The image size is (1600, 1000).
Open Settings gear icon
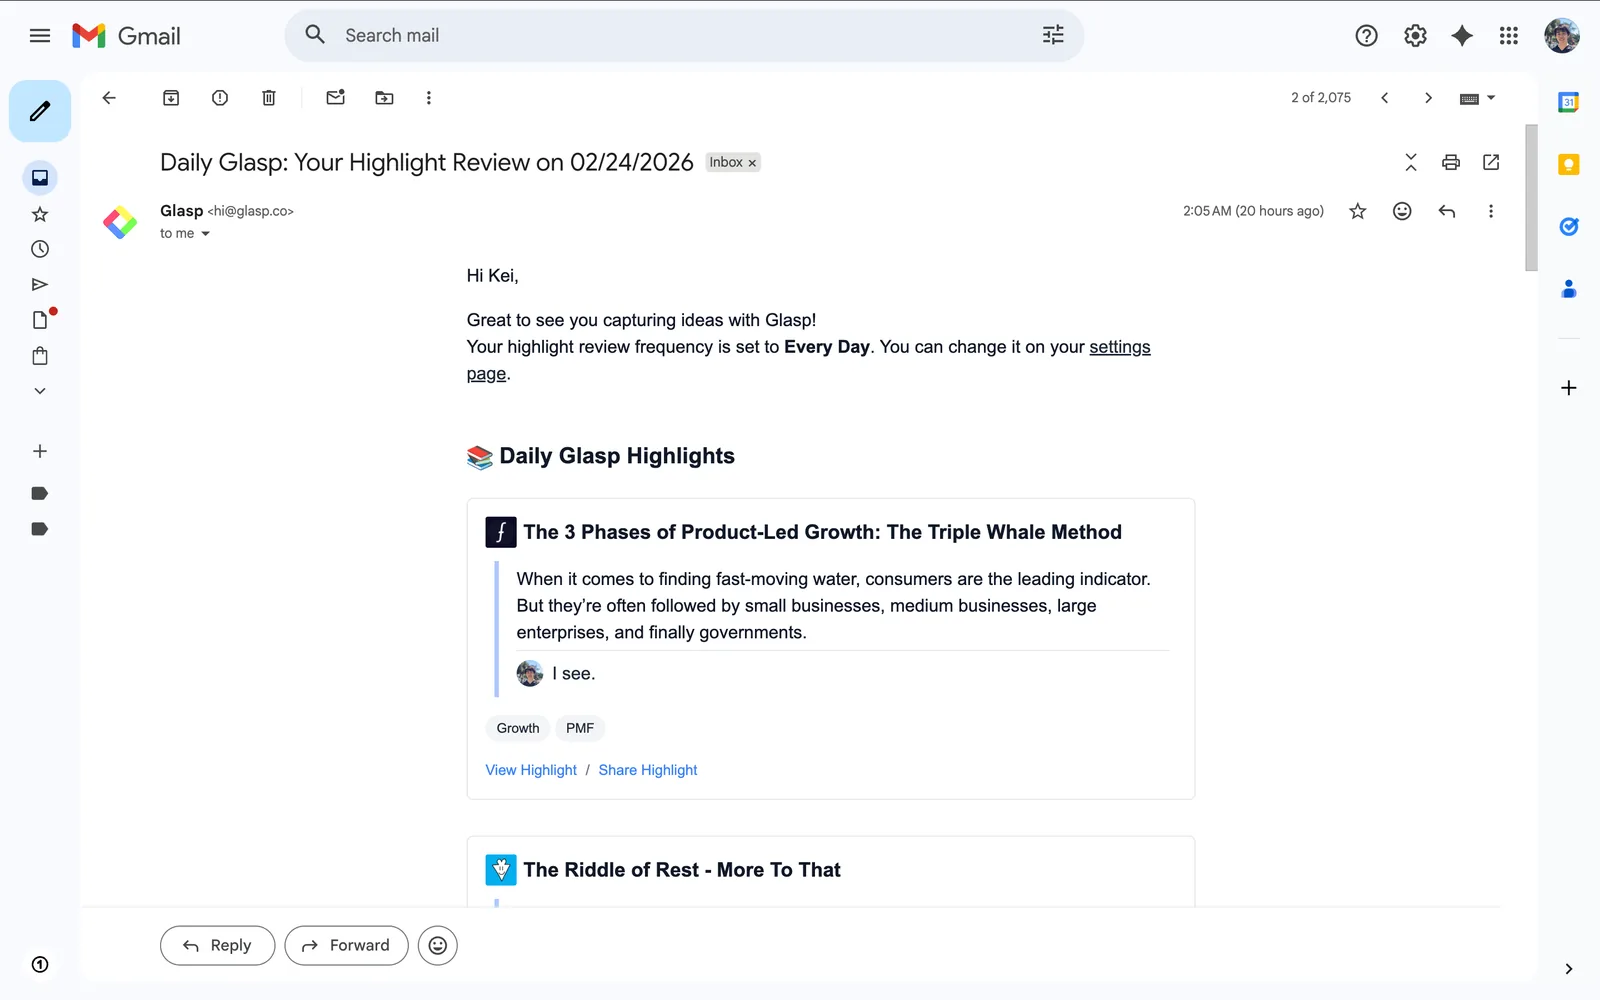[x=1415, y=36]
